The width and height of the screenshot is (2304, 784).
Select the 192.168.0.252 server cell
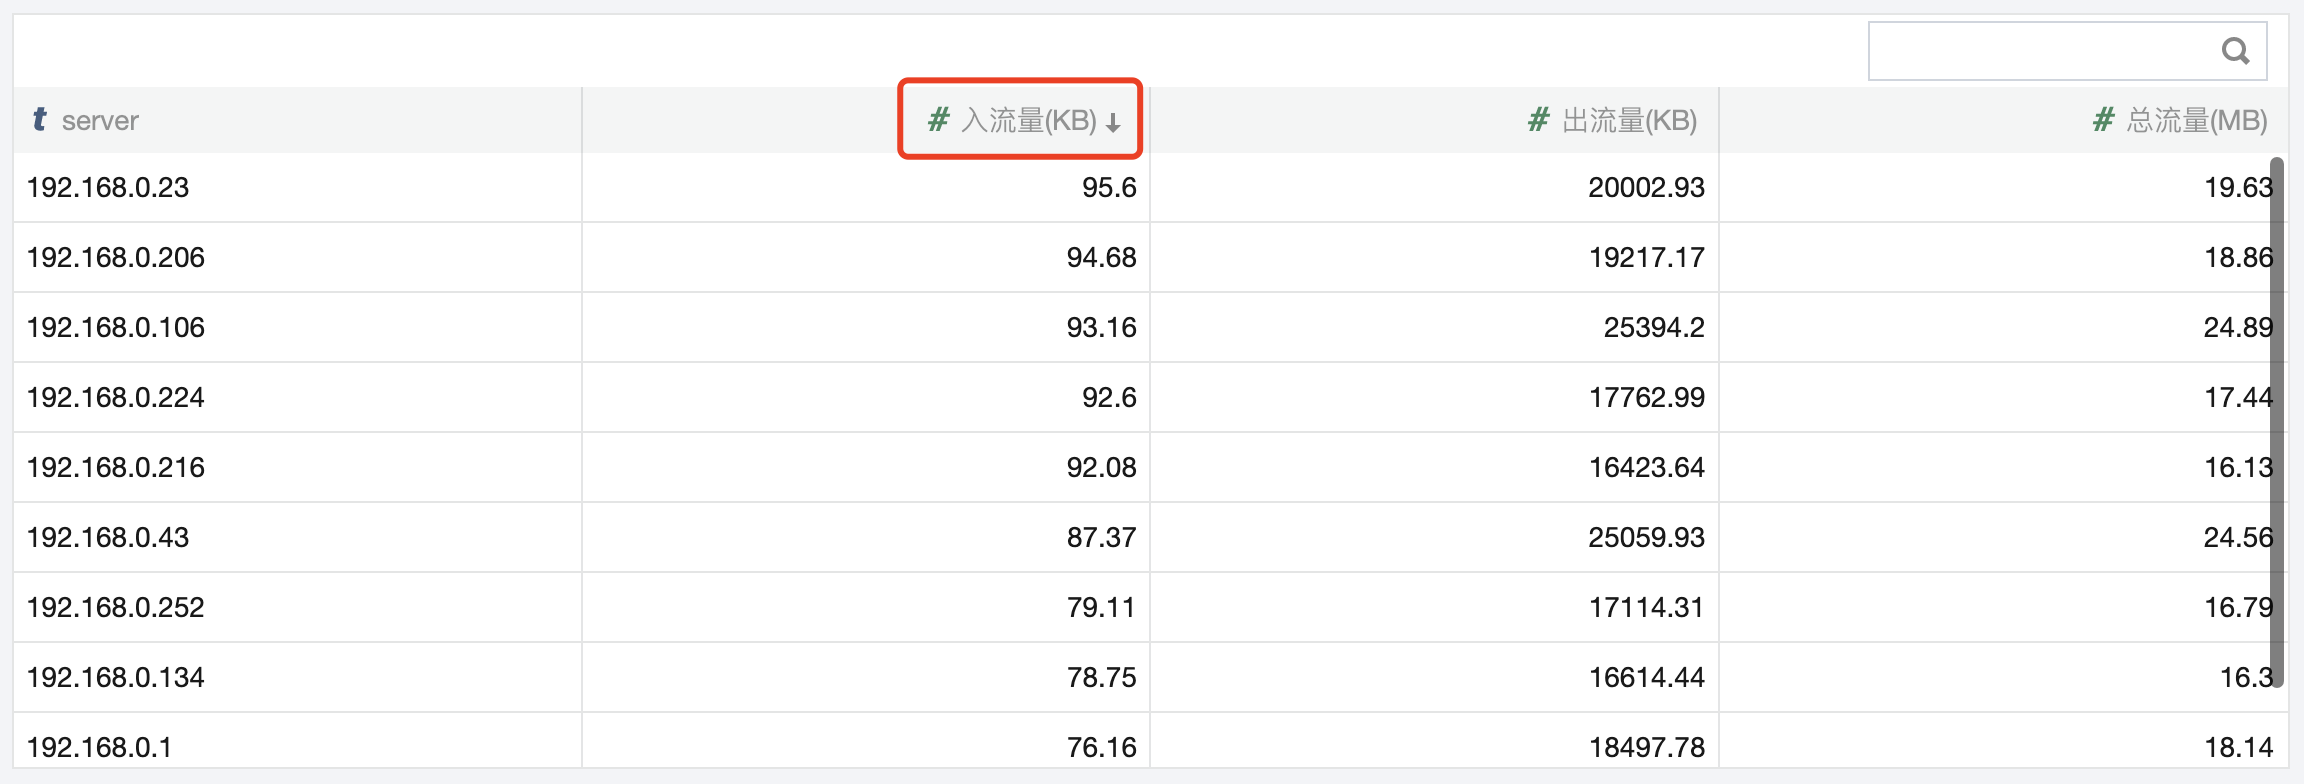click(x=116, y=608)
